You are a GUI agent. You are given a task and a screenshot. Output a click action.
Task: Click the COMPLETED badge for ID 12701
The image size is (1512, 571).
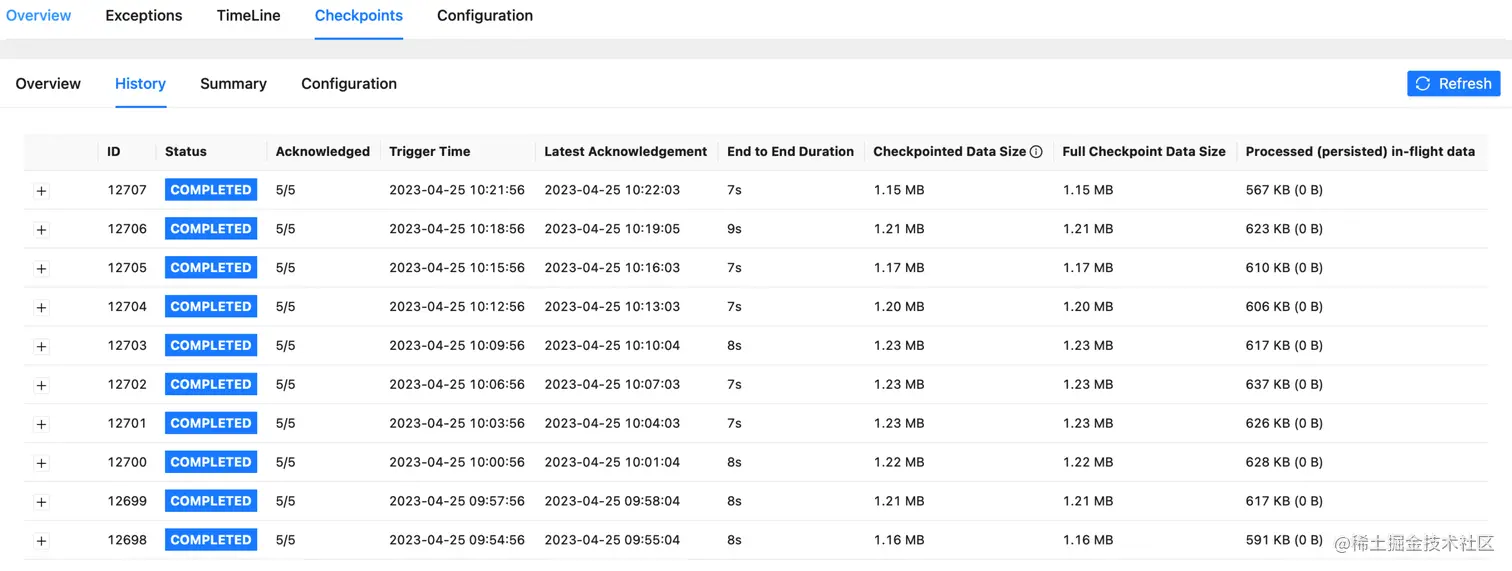click(x=211, y=424)
